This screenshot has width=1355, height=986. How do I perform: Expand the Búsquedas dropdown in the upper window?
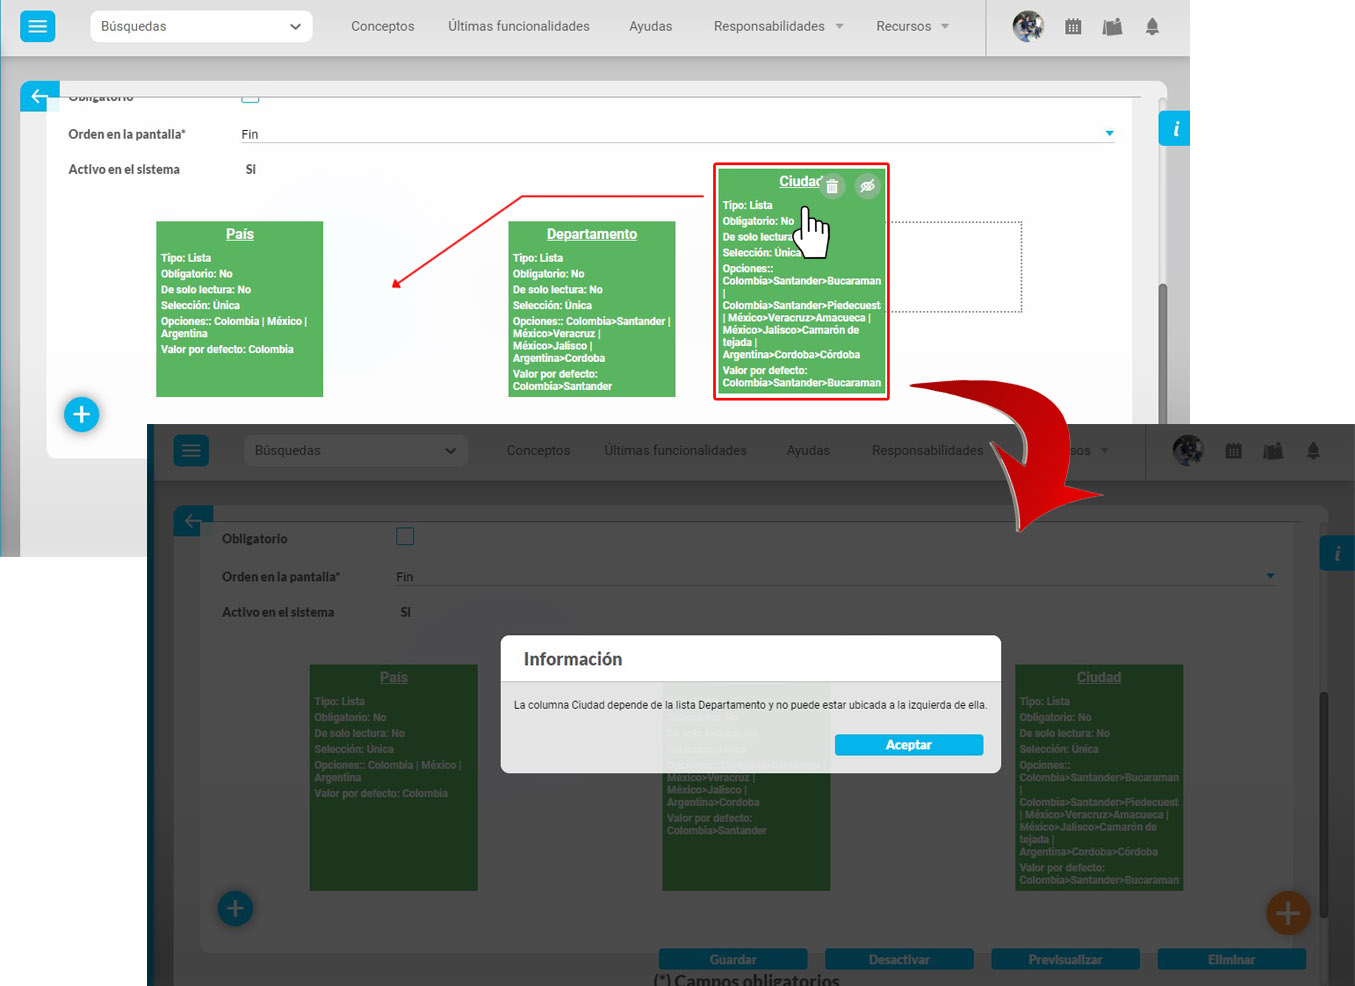tap(201, 26)
